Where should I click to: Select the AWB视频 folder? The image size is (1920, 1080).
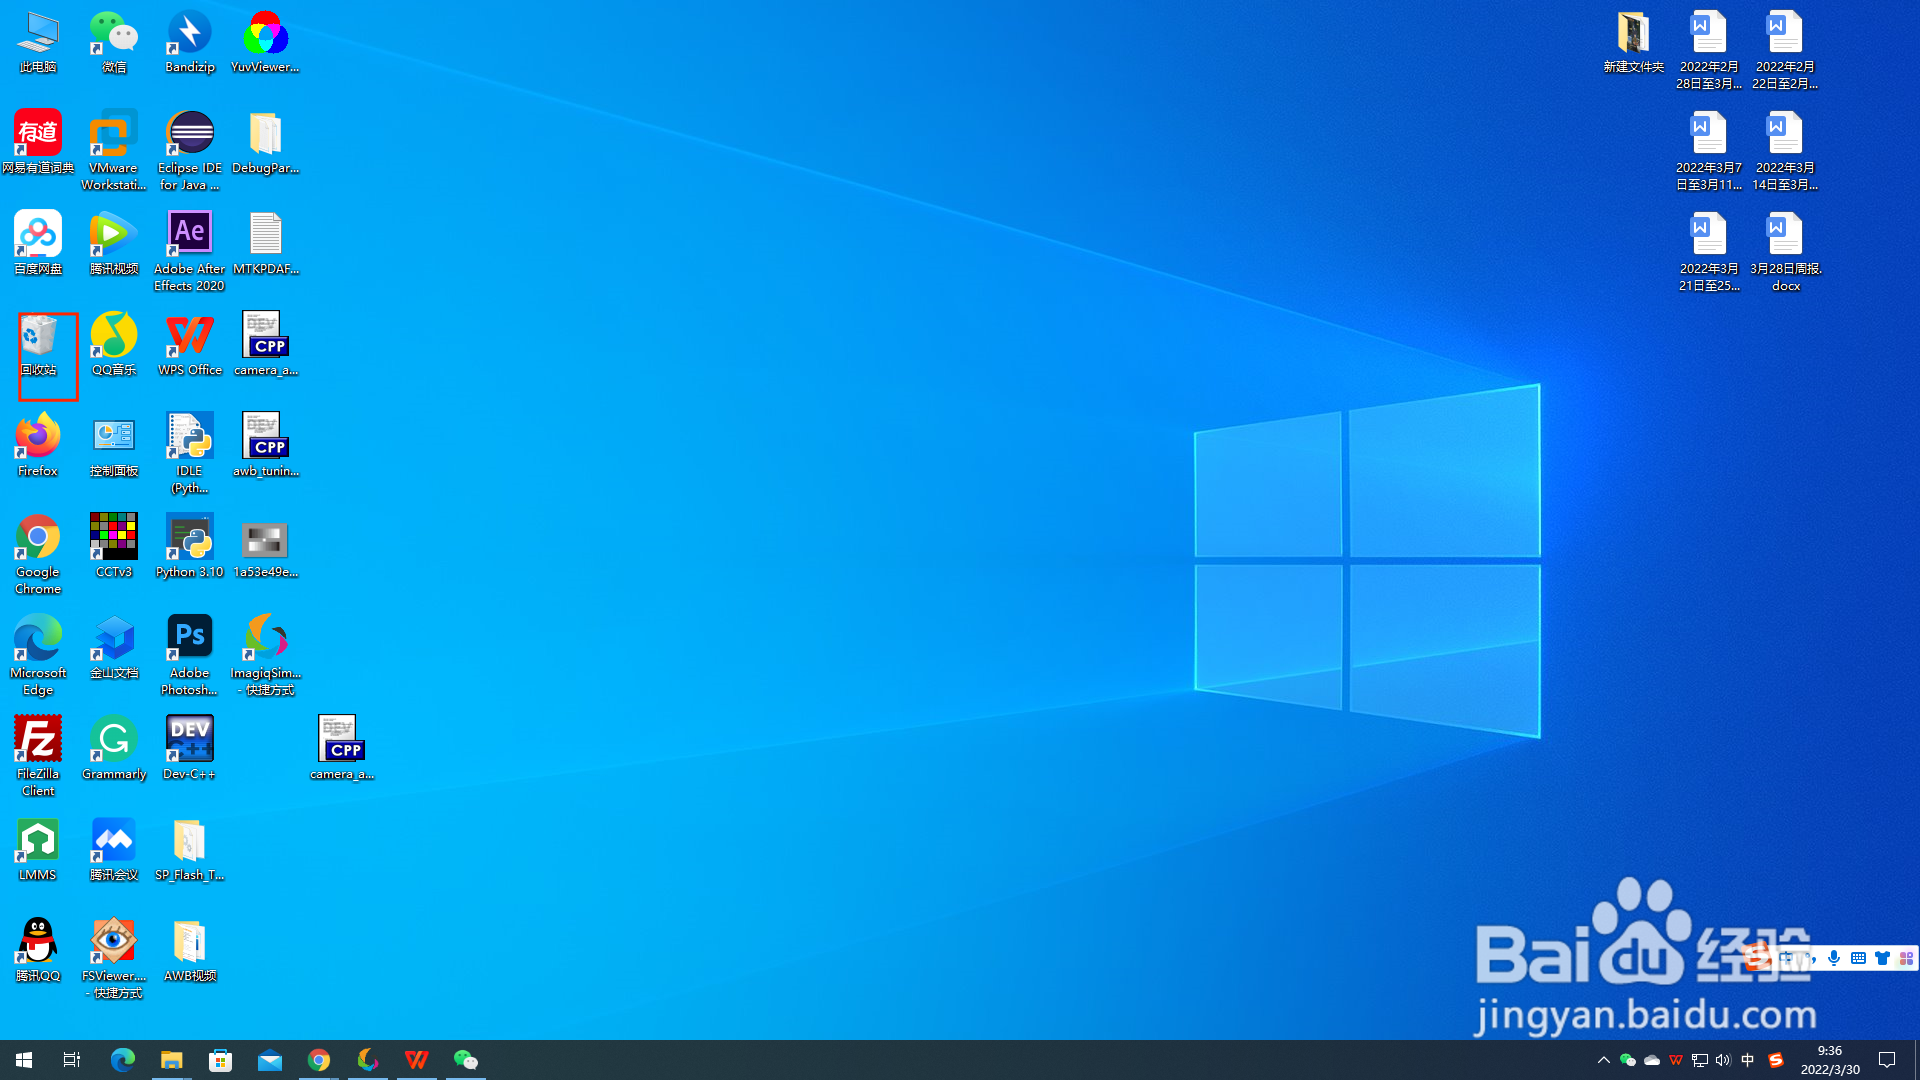[190, 951]
